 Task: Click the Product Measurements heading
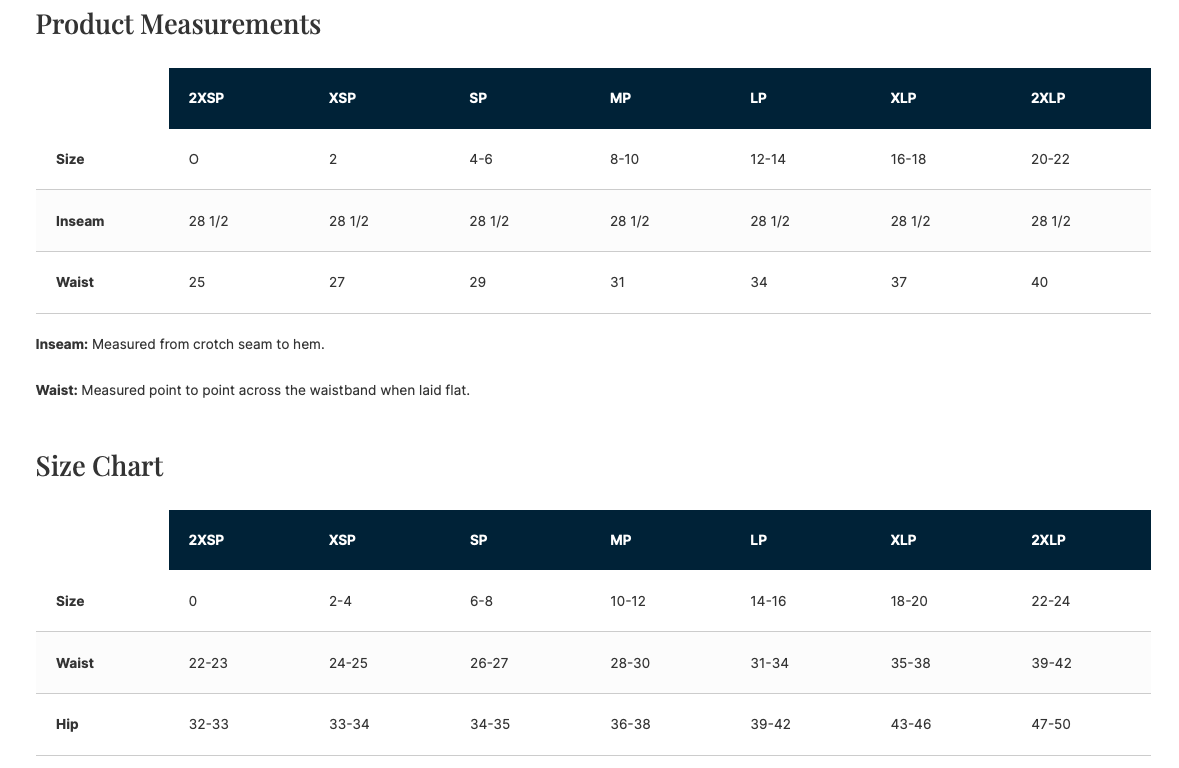pyautogui.click(x=178, y=24)
